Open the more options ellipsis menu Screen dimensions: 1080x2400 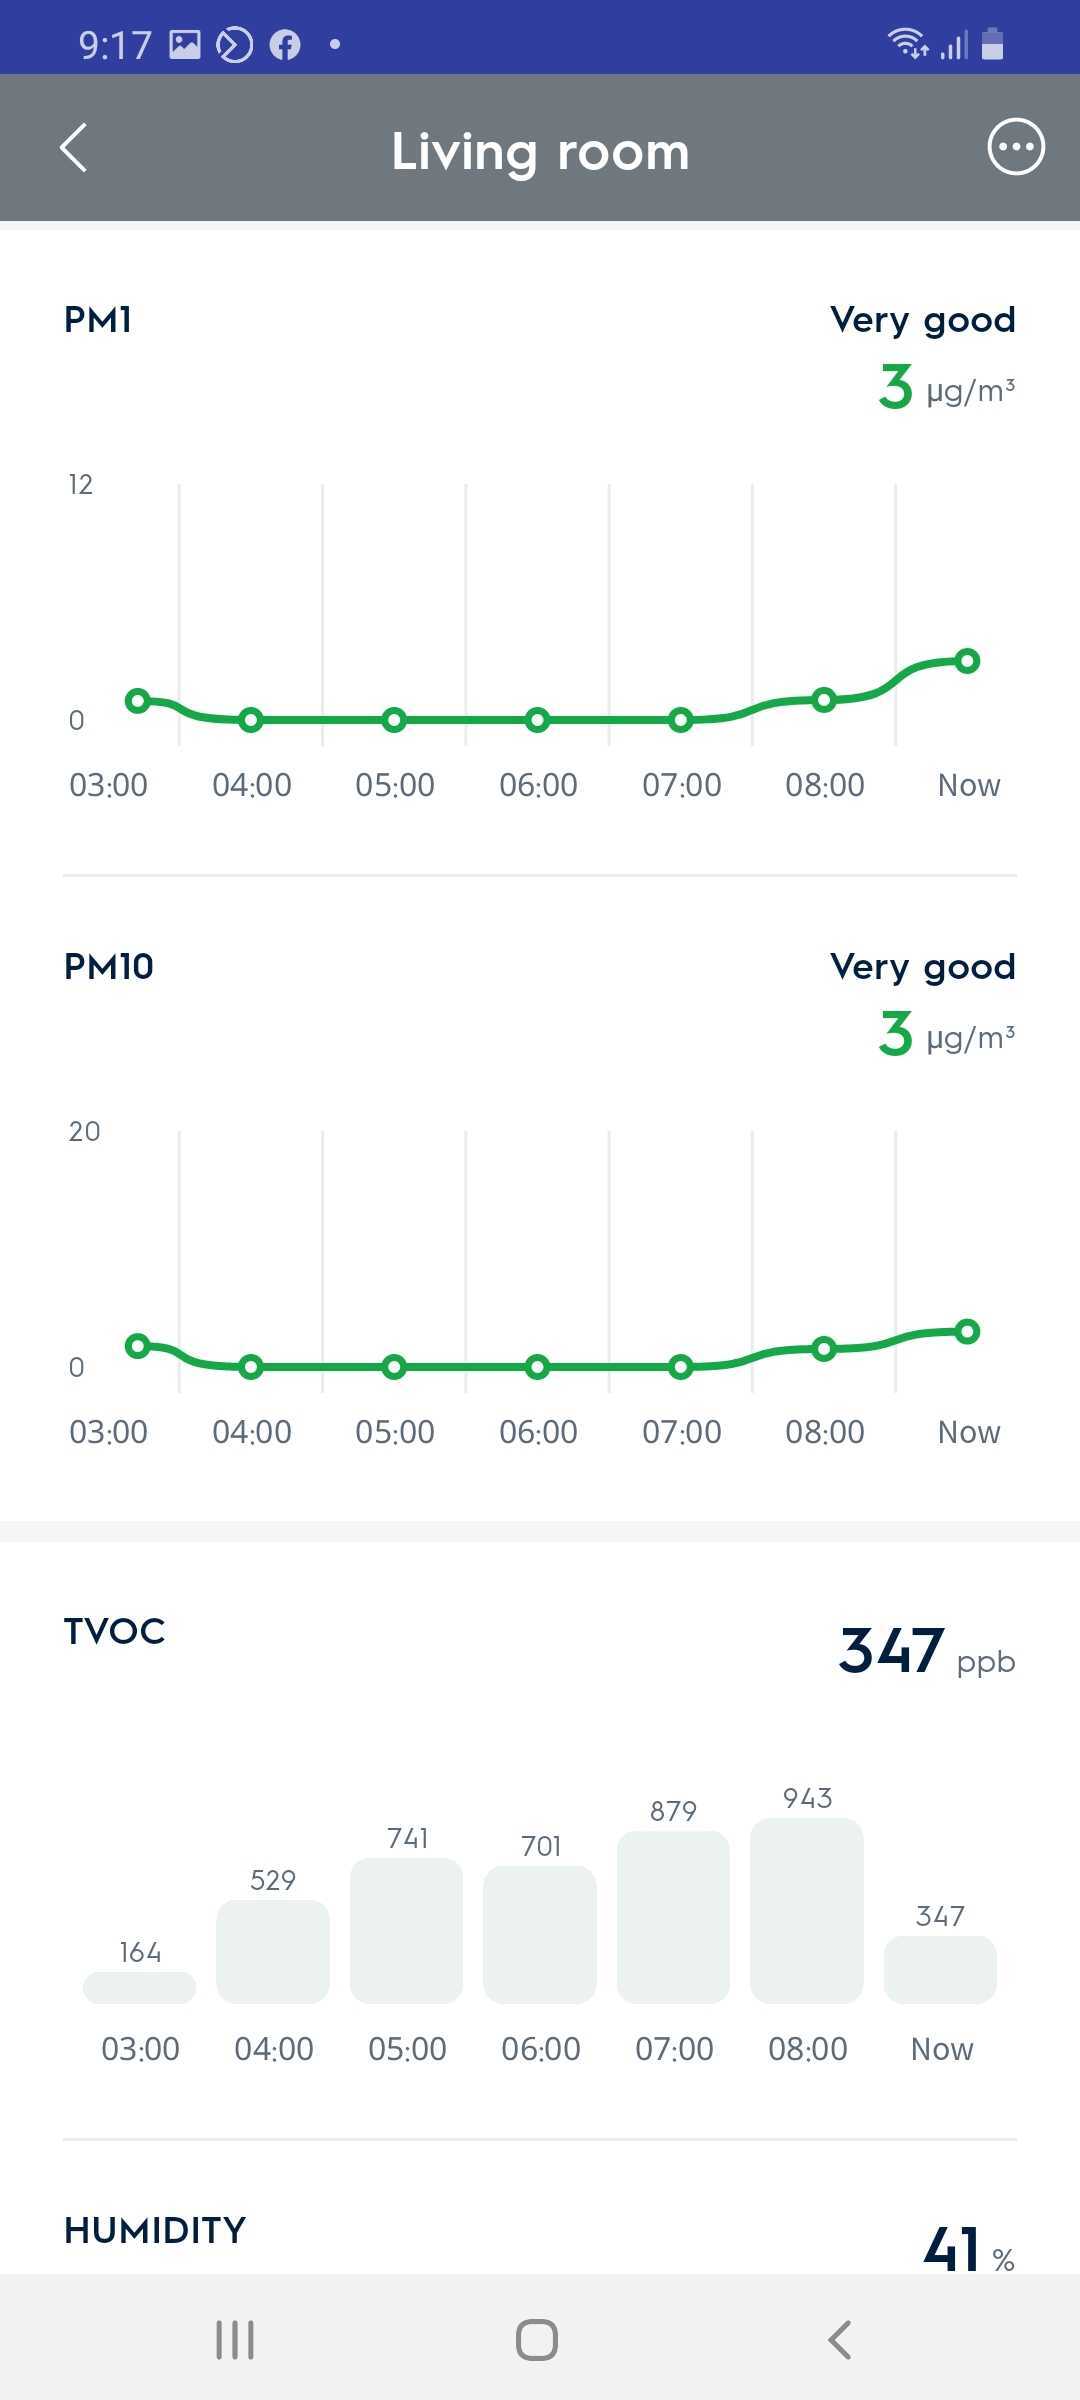coord(1015,148)
